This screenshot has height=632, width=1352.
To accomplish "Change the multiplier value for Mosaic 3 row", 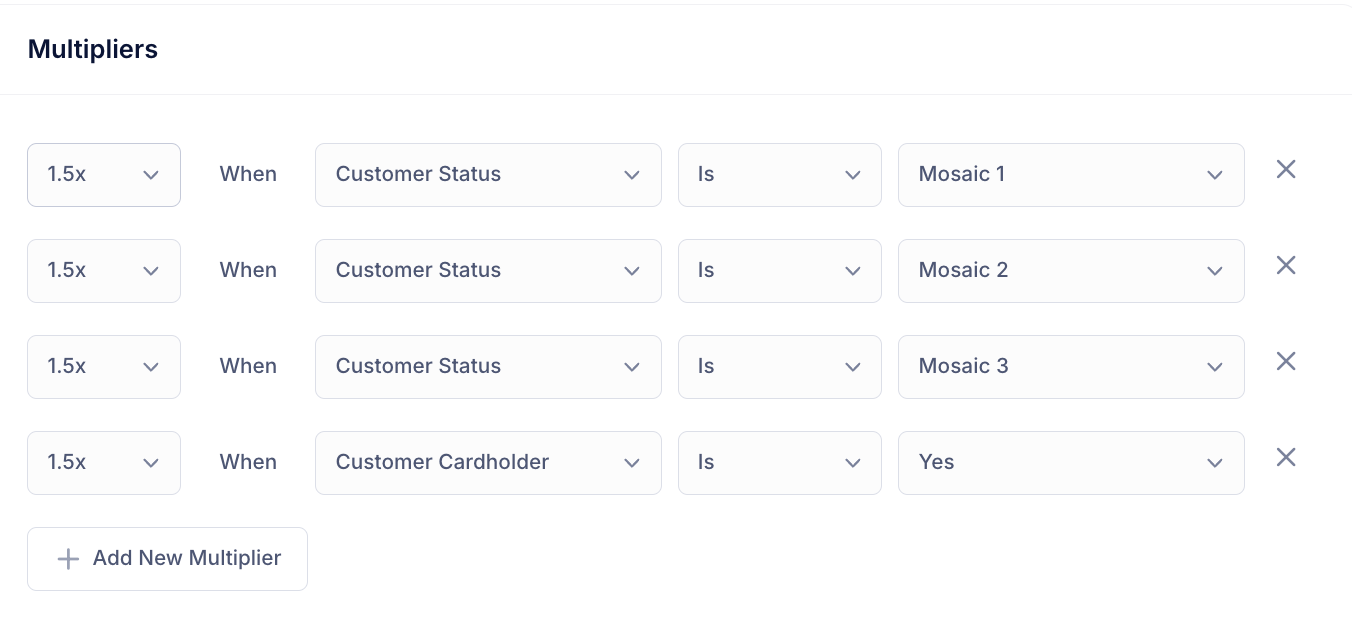I will (104, 367).
